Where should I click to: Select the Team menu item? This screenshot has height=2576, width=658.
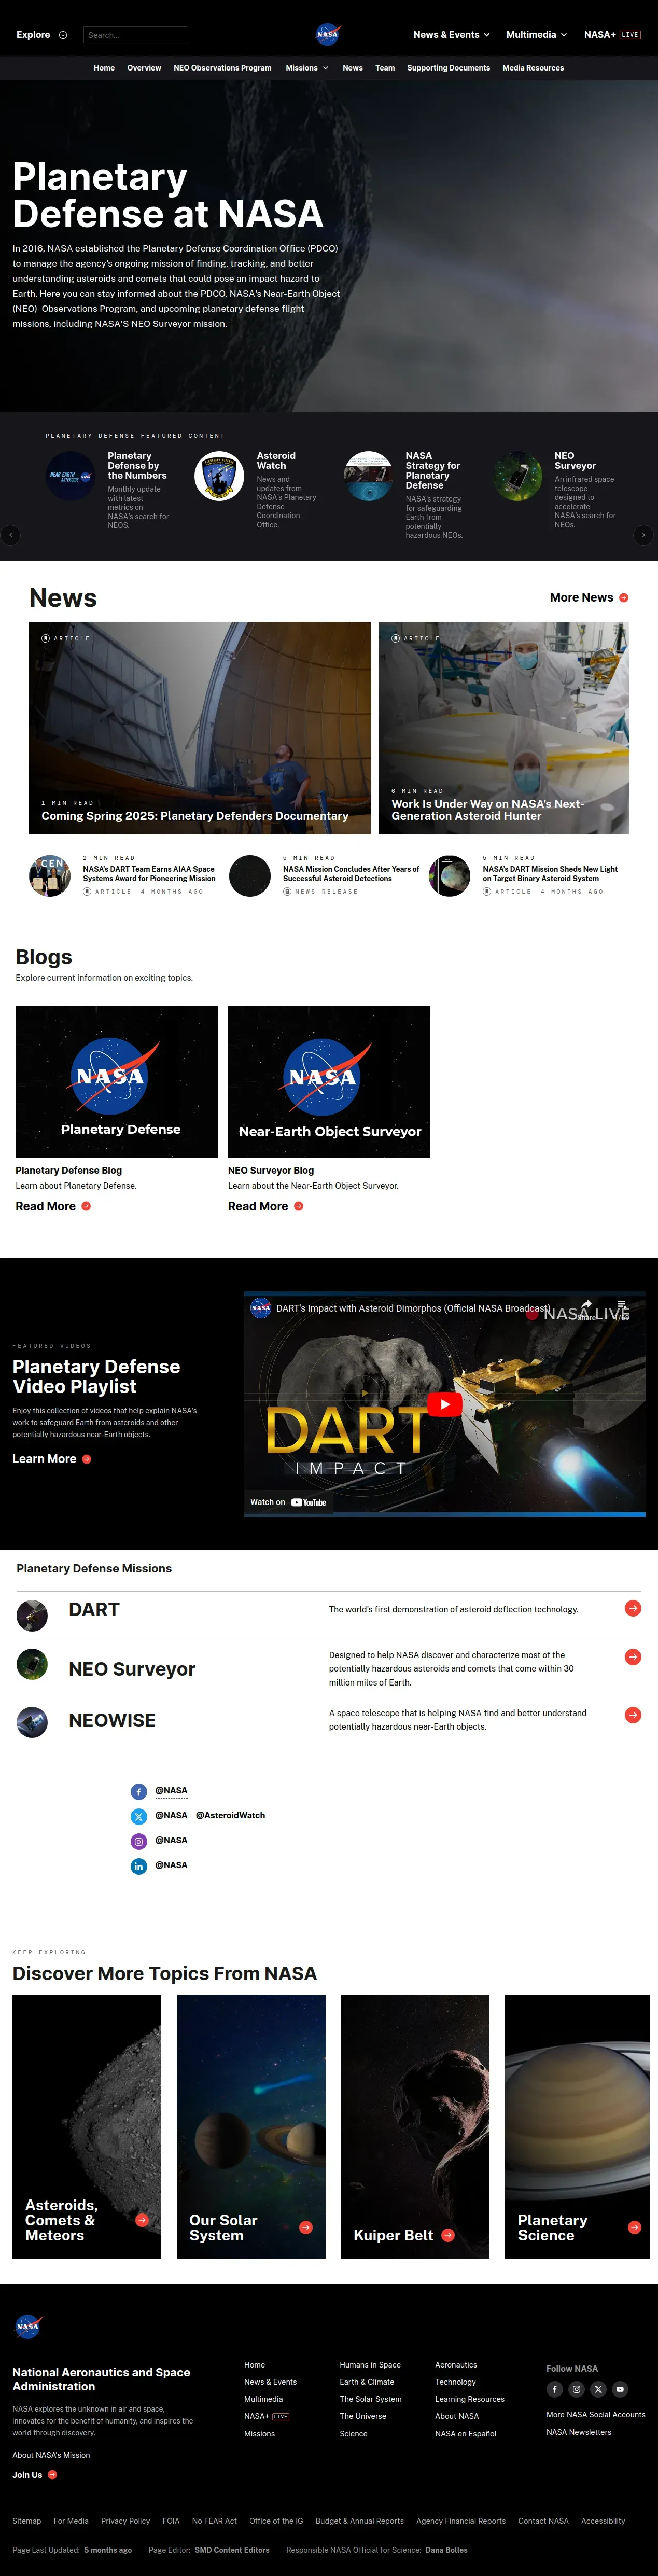(x=385, y=68)
